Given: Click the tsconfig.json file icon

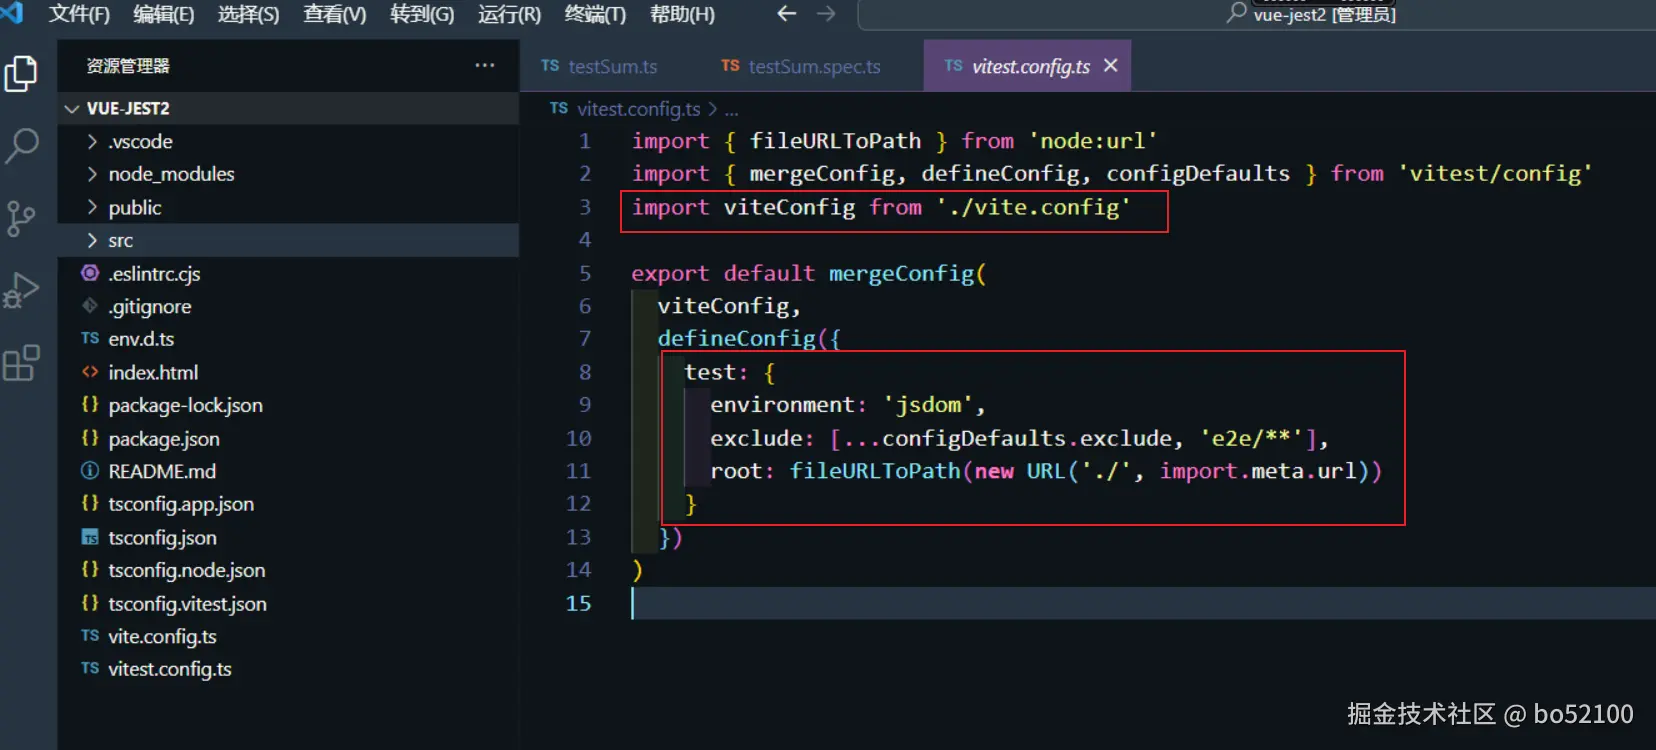Looking at the screenshot, I should [x=90, y=537].
